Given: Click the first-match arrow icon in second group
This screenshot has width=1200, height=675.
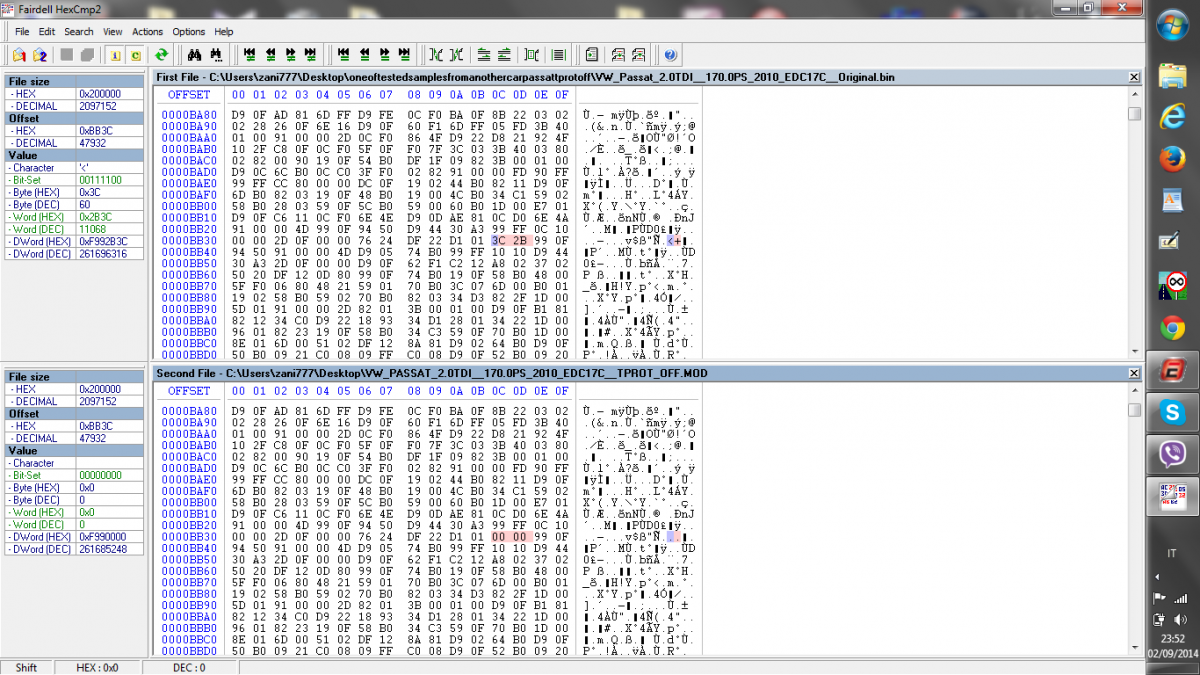Looking at the screenshot, I should click(344, 54).
